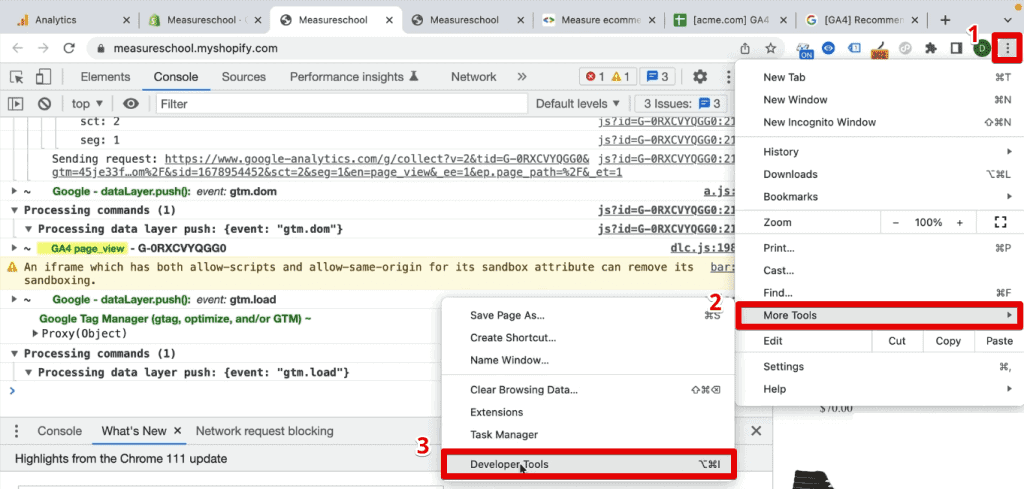The image size is (1024, 489).
Task: Choose New Incognito Window
Action: (878, 122)
